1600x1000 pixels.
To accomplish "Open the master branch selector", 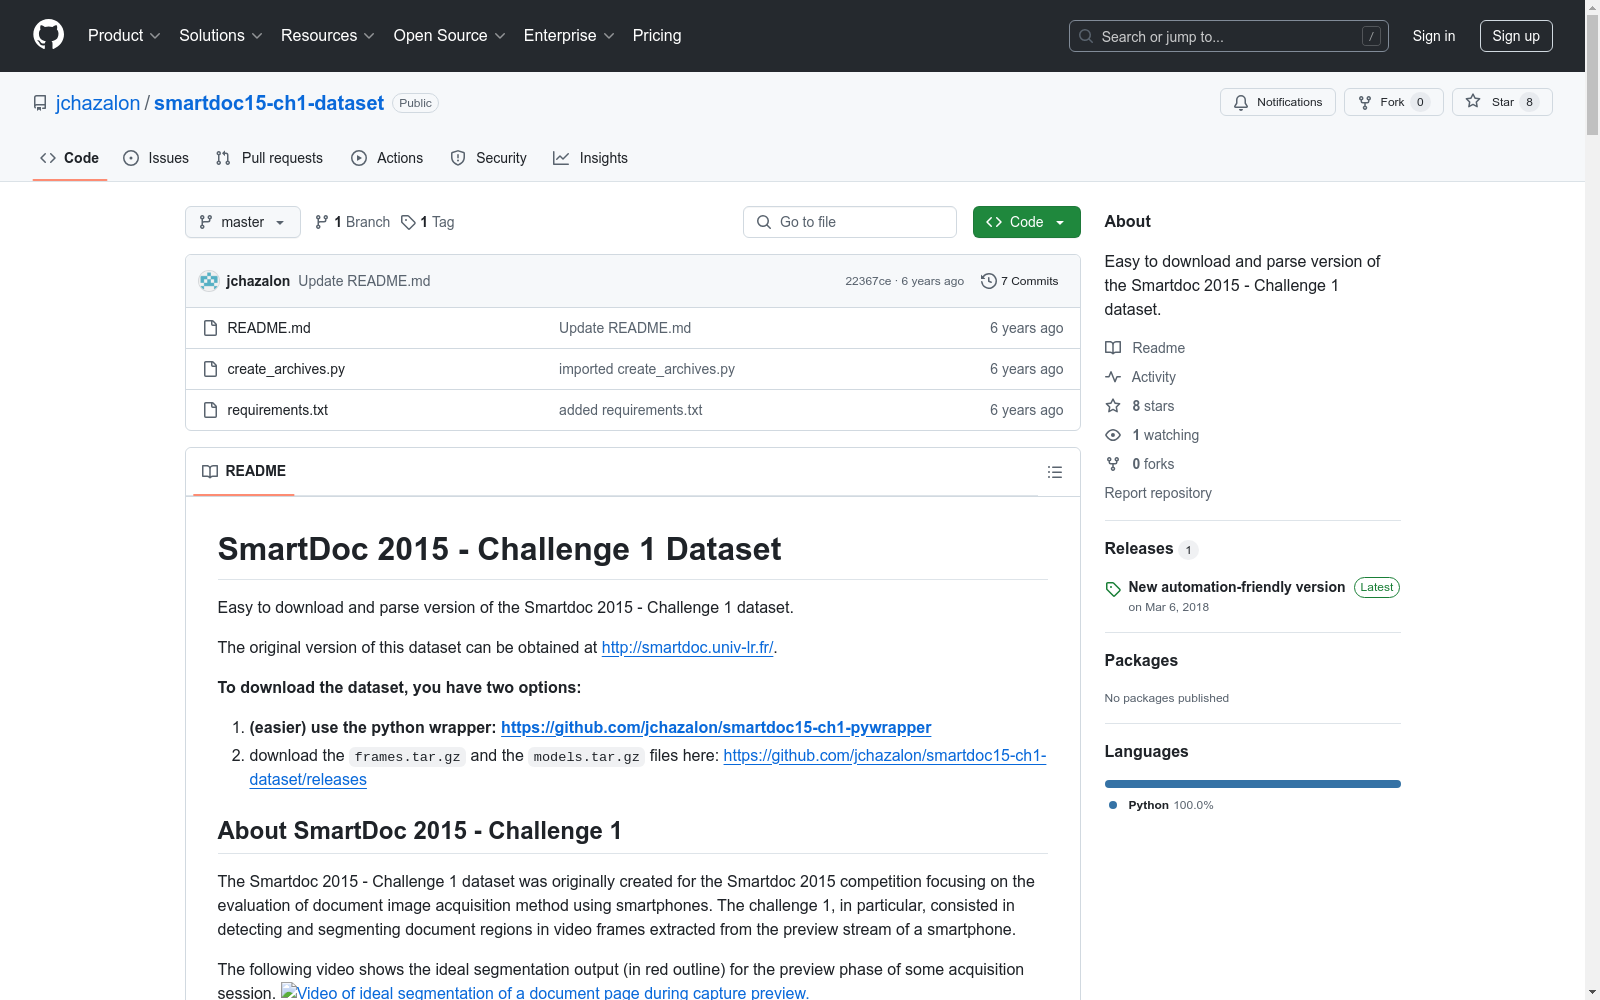I will pos(243,222).
